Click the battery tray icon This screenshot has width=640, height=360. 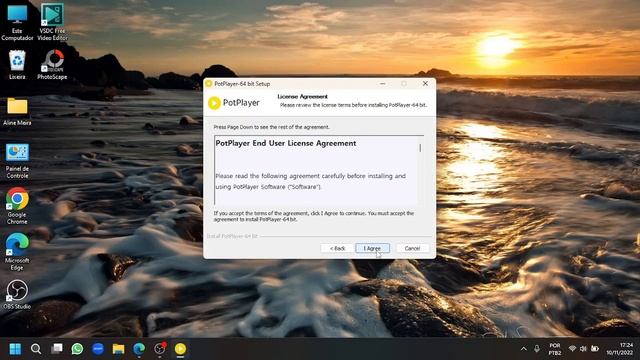tap(595, 349)
